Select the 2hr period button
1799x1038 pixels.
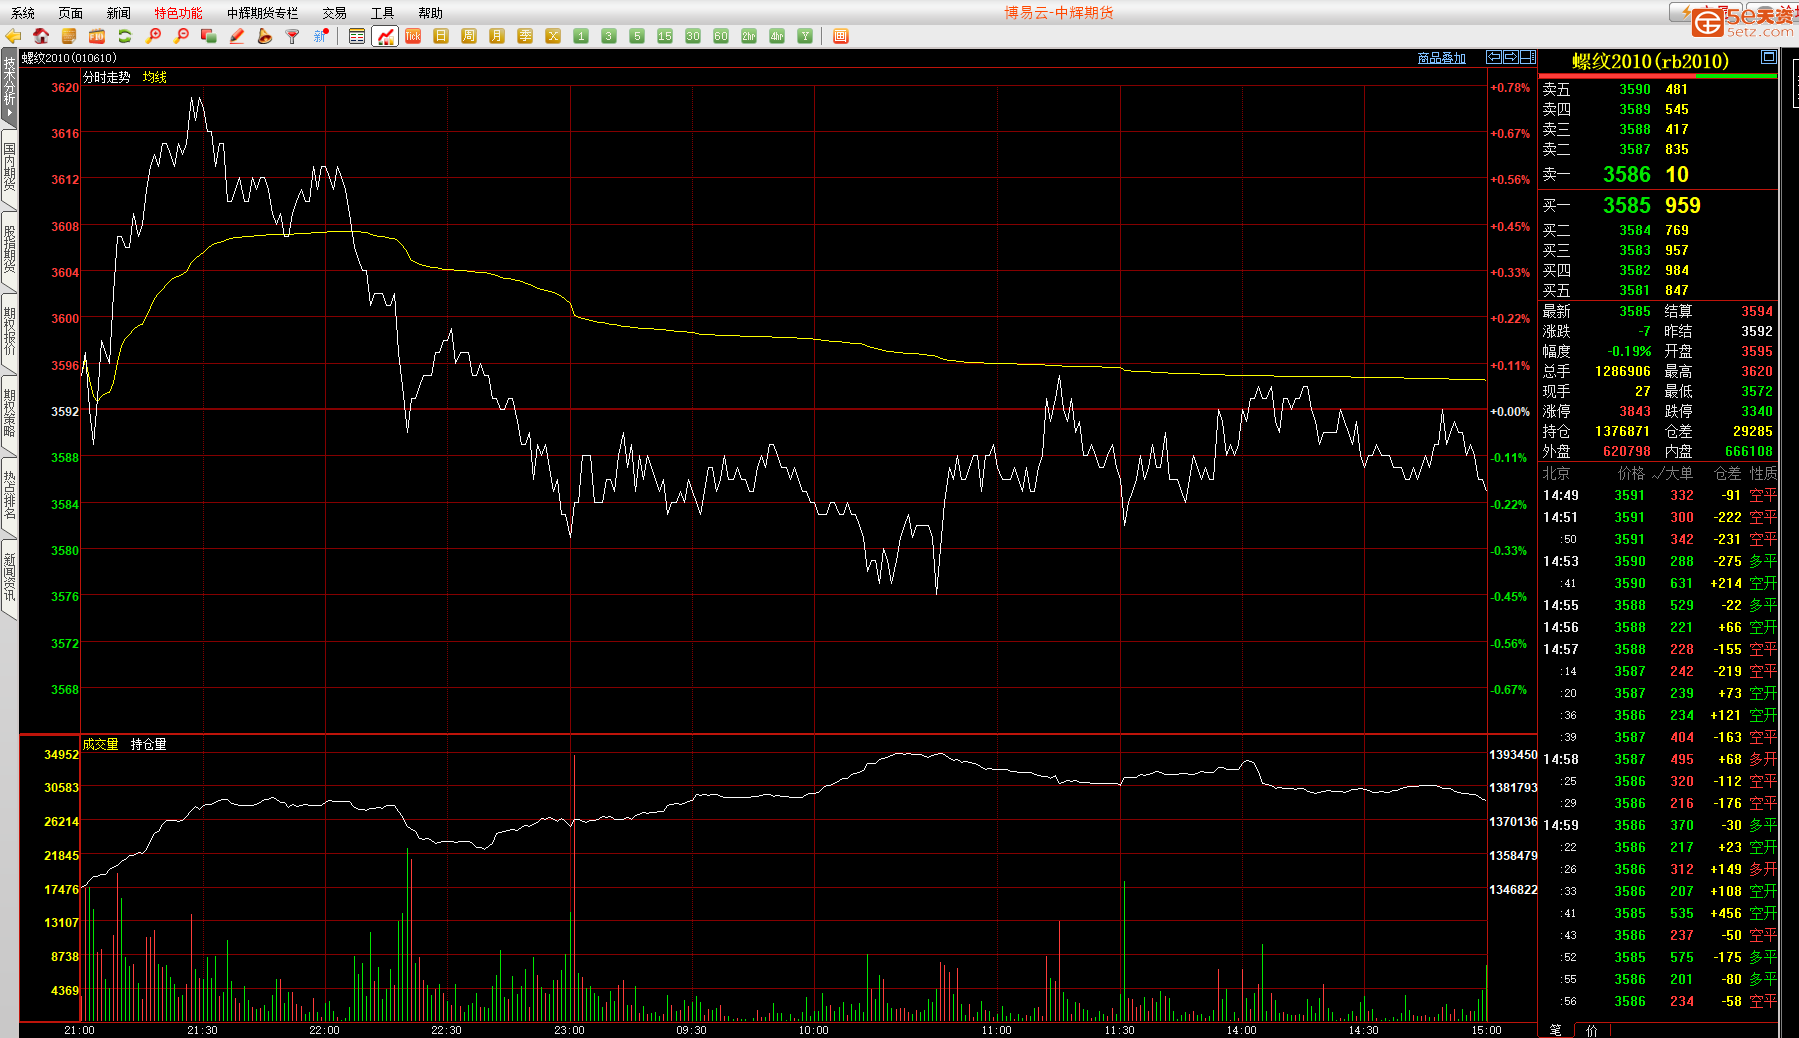click(x=749, y=36)
